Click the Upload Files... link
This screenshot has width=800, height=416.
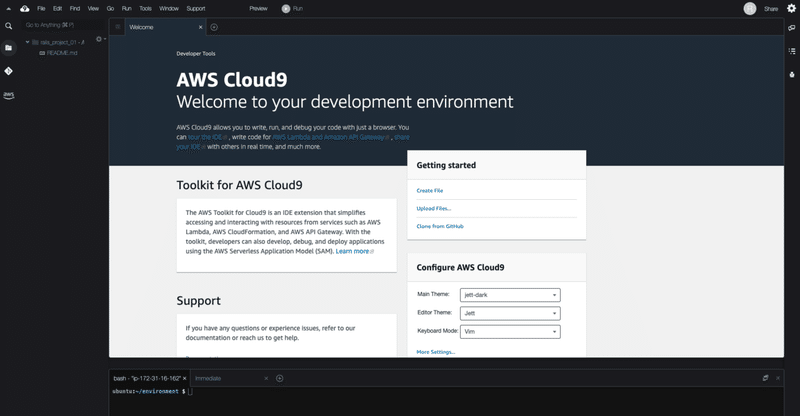(434, 208)
